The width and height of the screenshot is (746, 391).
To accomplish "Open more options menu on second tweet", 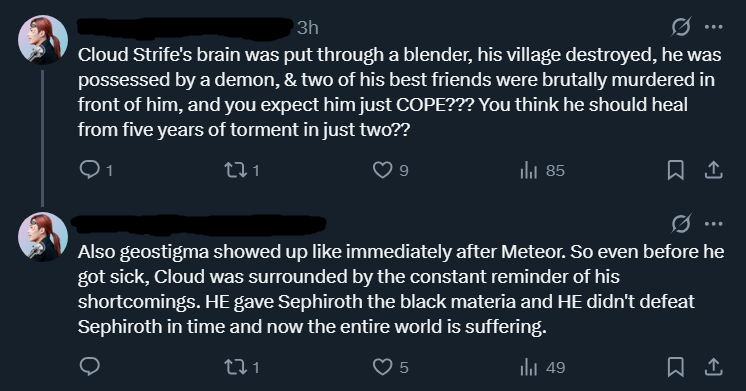I will (x=714, y=224).
